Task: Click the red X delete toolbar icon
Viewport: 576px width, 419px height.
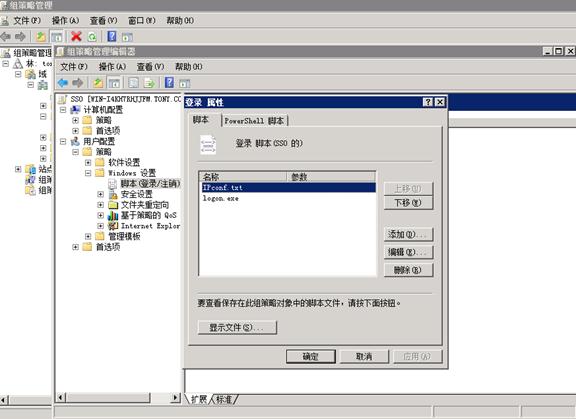Action: pos(76,36)
